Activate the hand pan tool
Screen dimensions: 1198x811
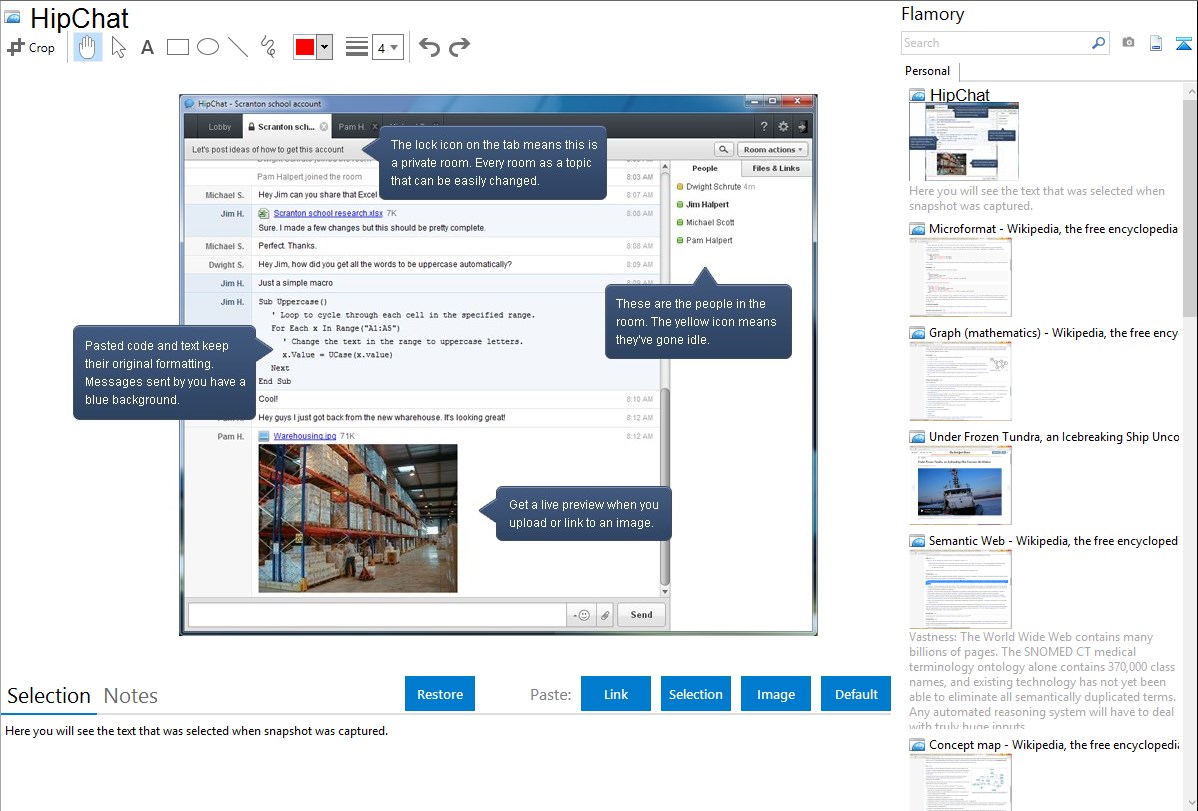[x=87, y=47]
